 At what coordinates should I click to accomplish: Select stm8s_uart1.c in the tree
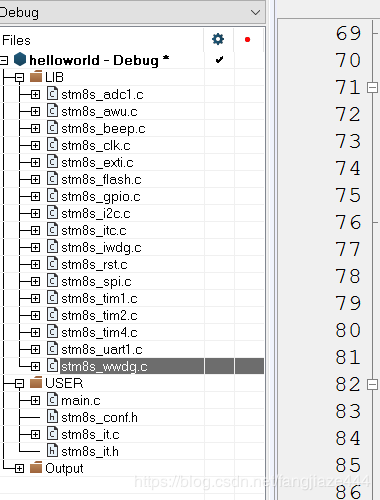pos(102,349)
